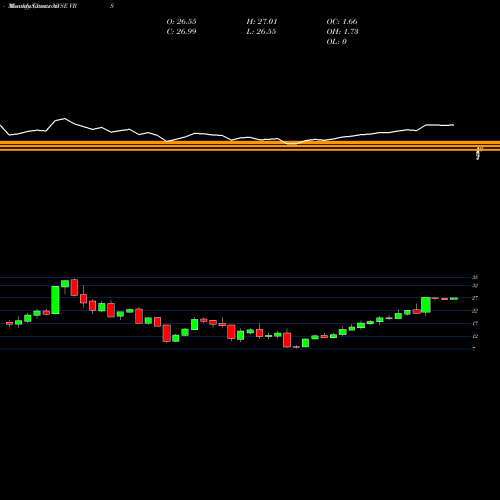This screenshot has height=500, width=500.
Task: Click the tallest green candlestick near the chart start
Action: pos(55,300)
